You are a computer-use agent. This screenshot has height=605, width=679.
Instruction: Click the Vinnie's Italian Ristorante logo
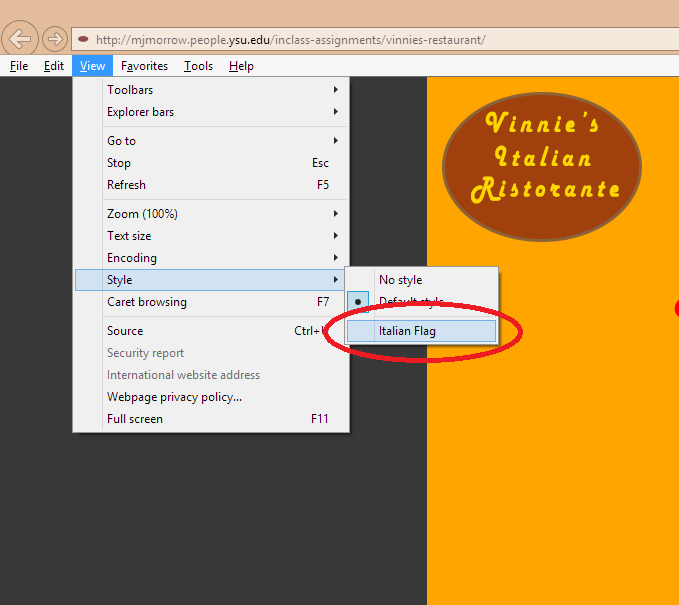pyautogui.click(x=541, y=157)
